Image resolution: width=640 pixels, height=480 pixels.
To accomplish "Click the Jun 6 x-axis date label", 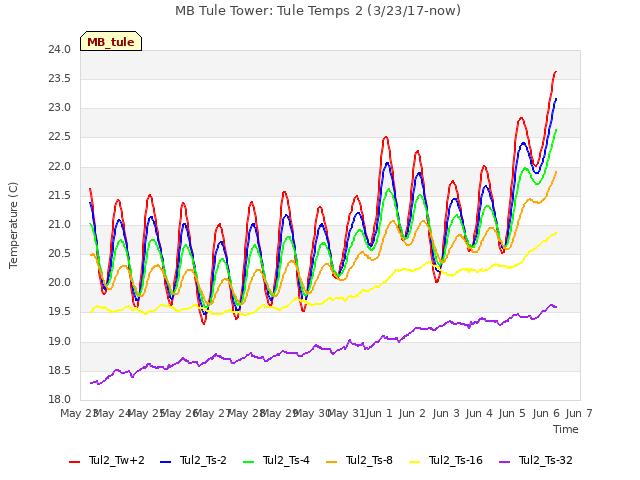I will coord(546,413).
